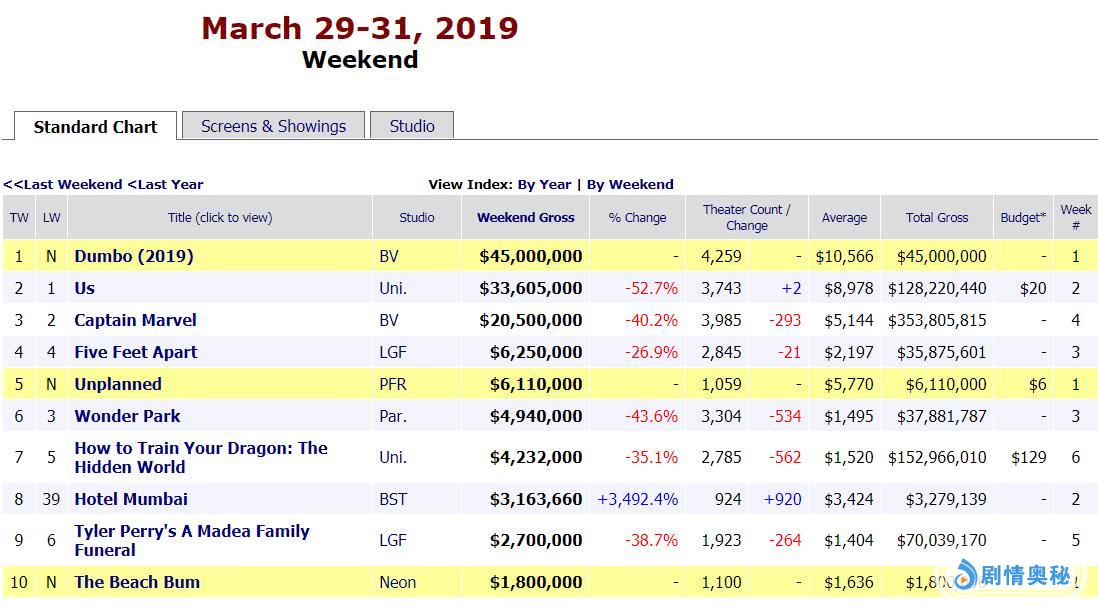Switch to the Screens & Showings tab
This screenshot has height=605, width=1098.
pos(273,126)
